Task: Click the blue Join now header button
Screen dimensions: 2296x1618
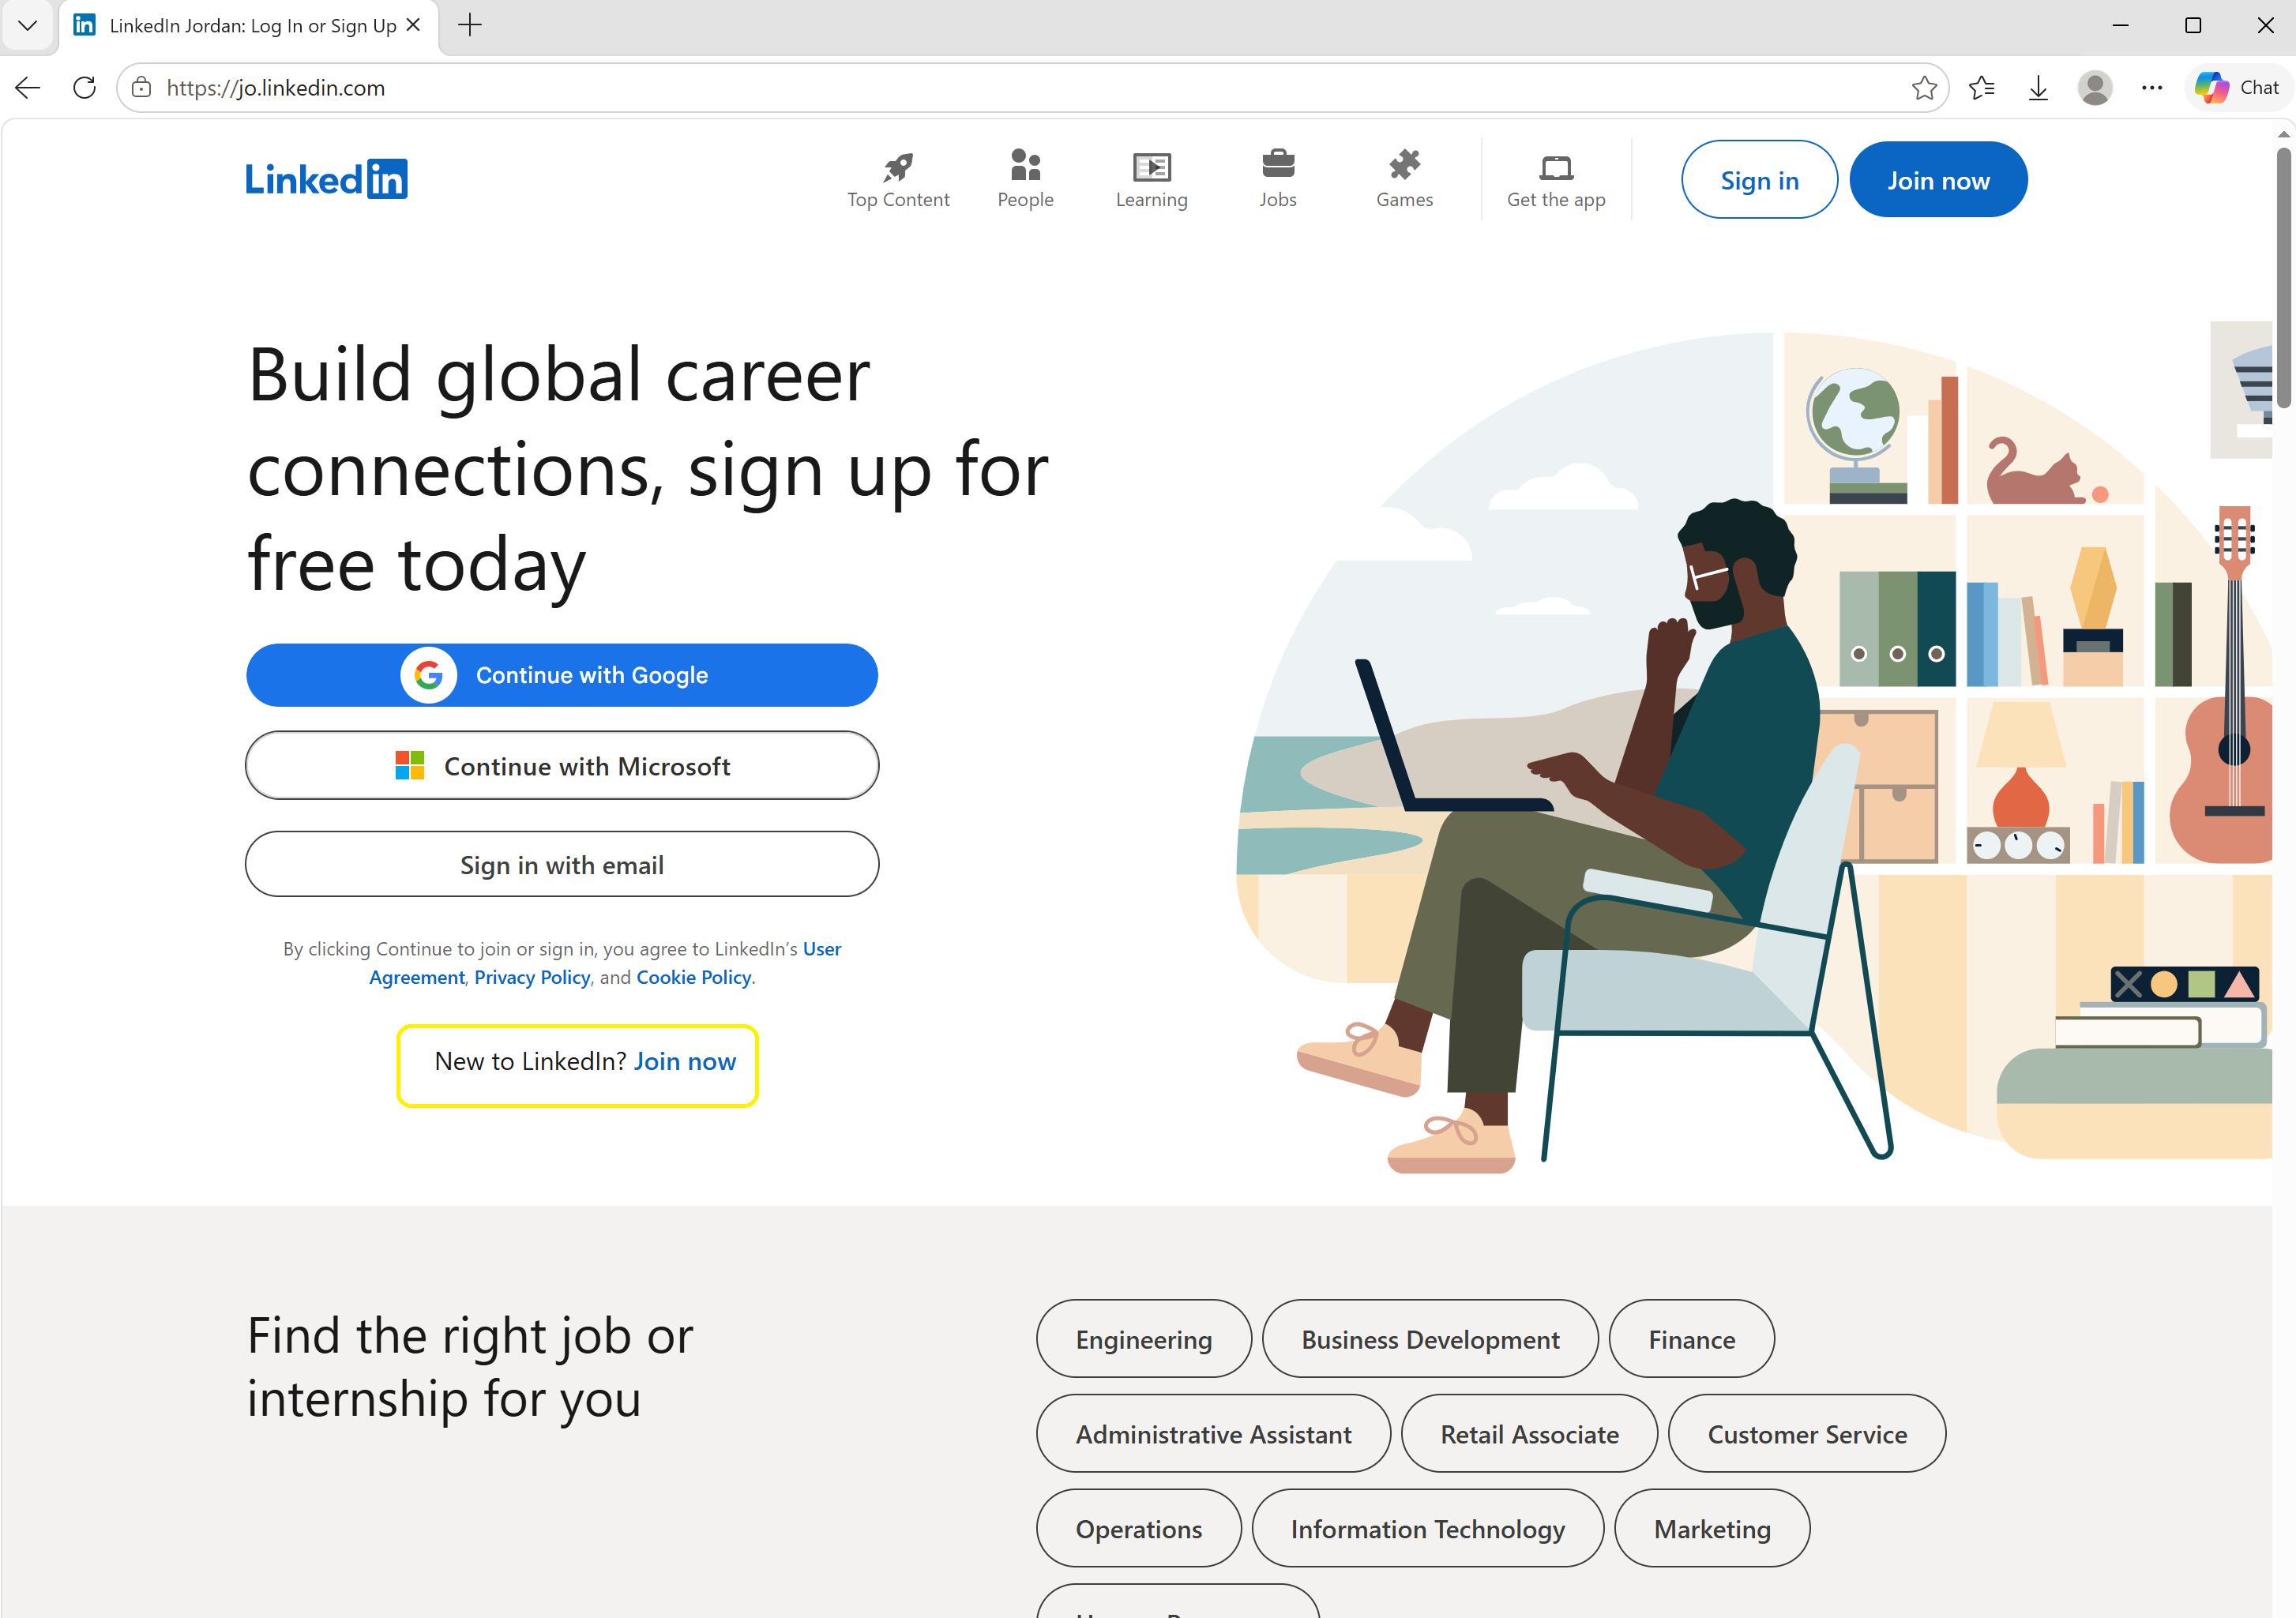Action: 1938,180
